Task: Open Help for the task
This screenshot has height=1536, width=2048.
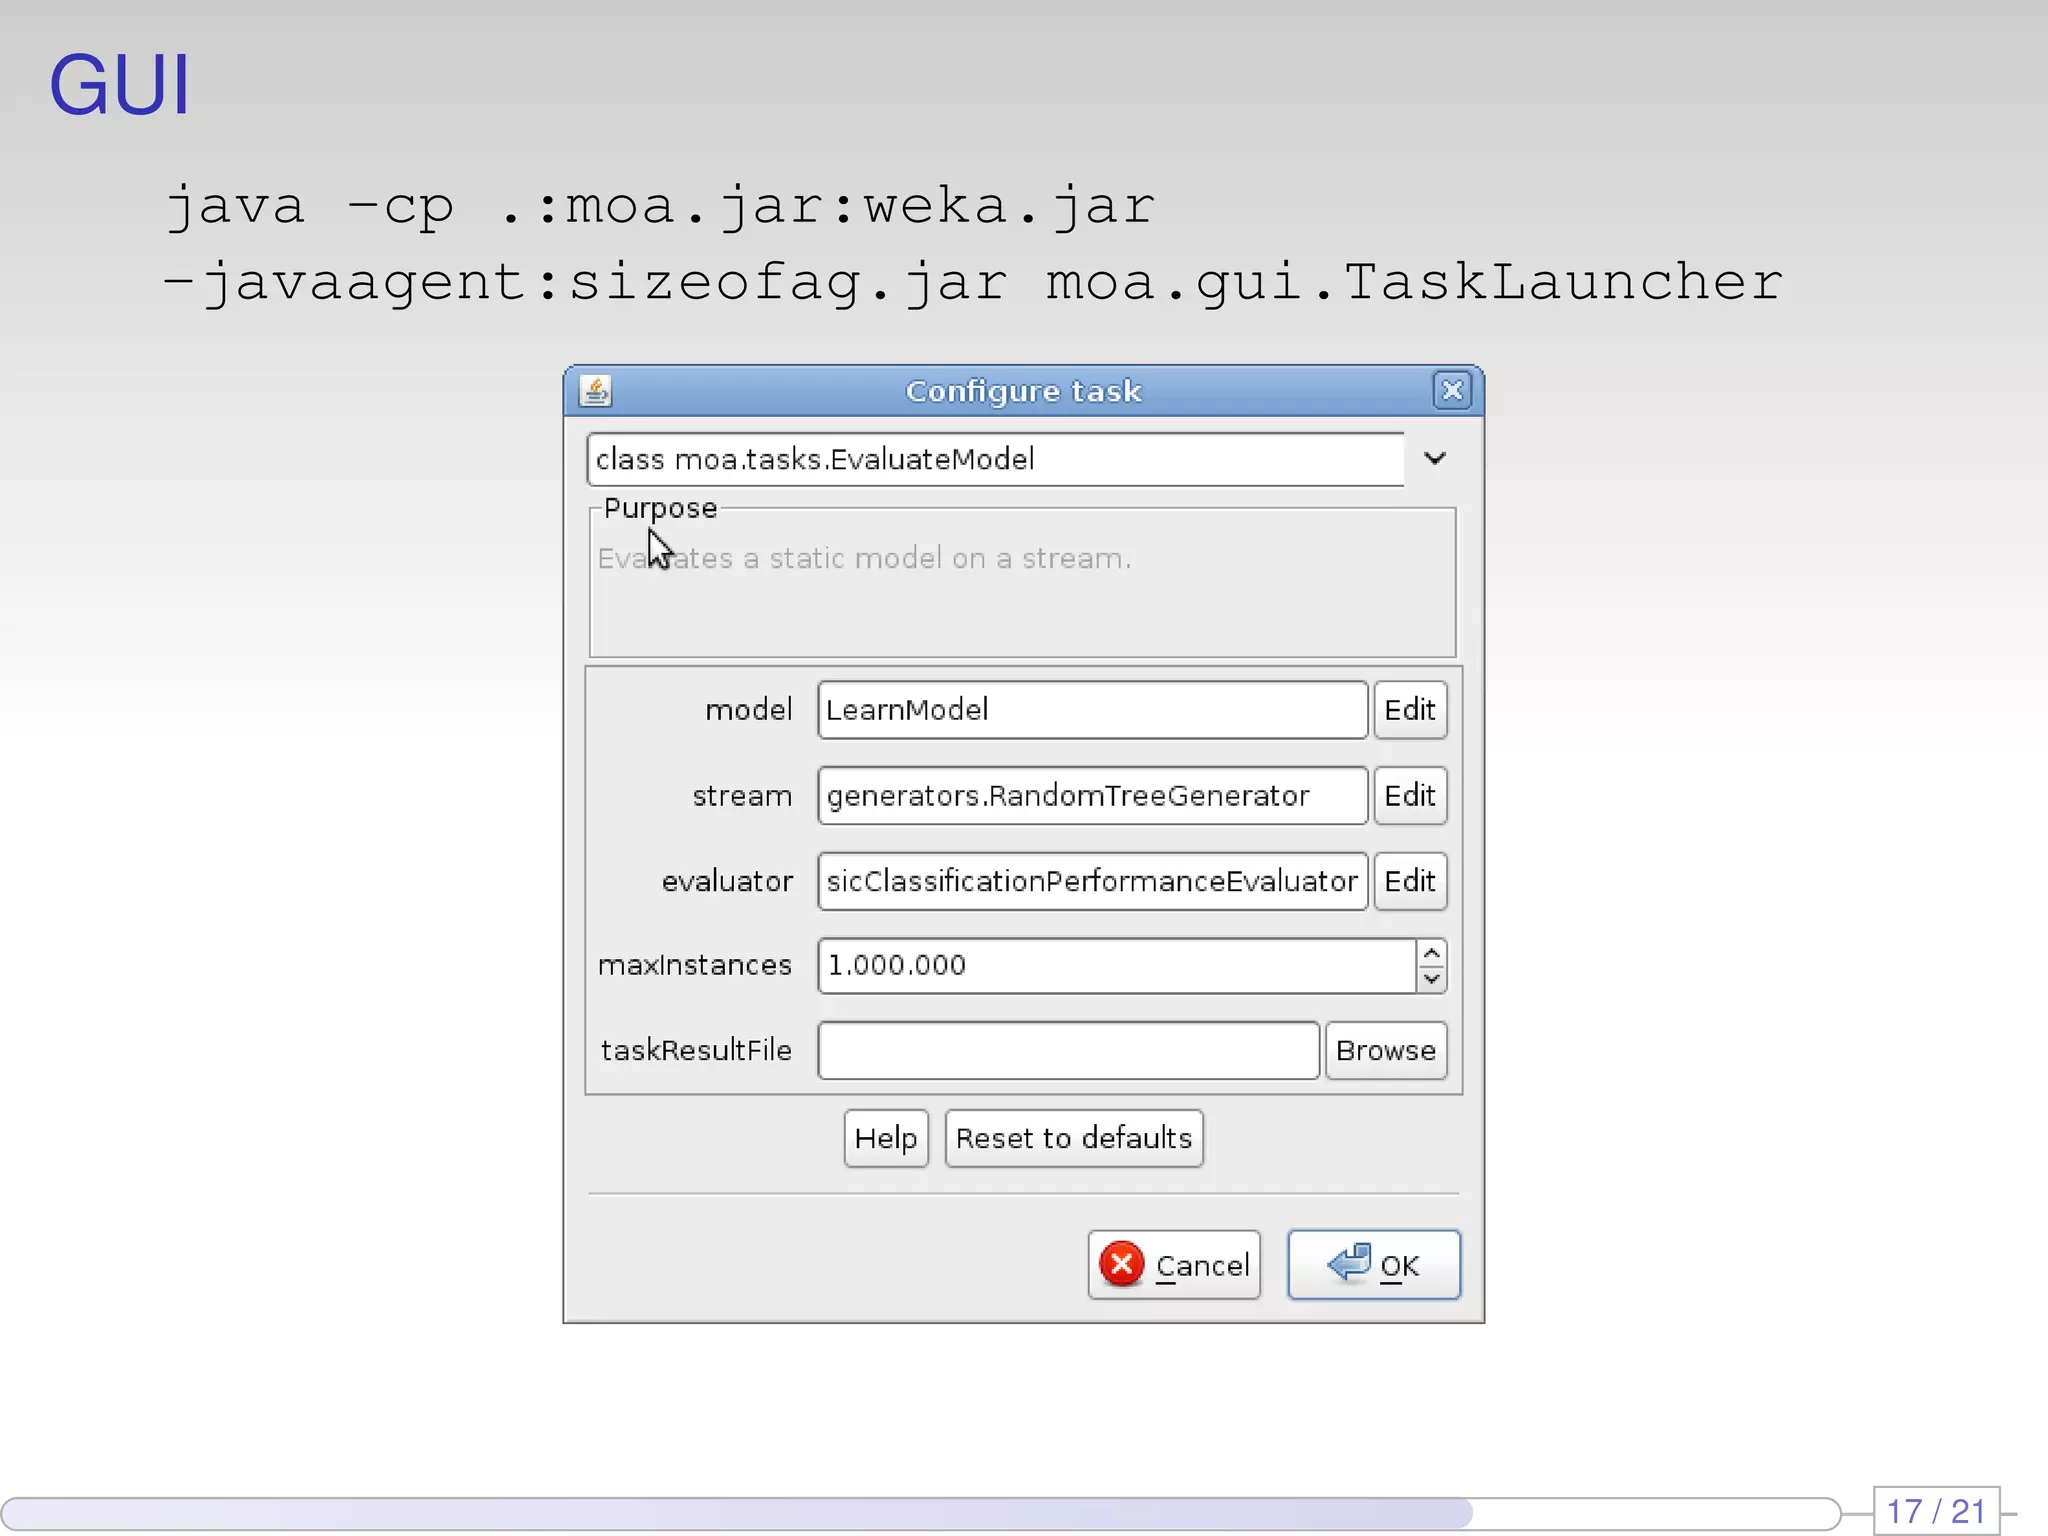Action: [886, 1138]
